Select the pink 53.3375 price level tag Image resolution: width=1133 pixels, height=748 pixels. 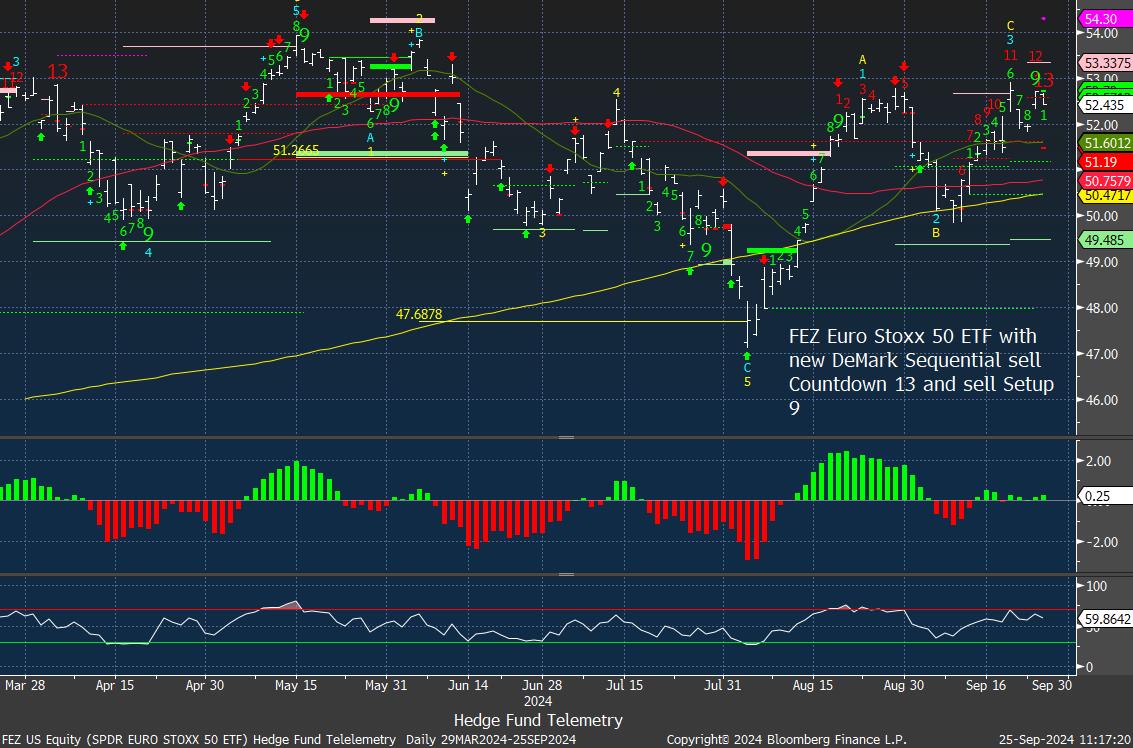[x=1105, y=62]
